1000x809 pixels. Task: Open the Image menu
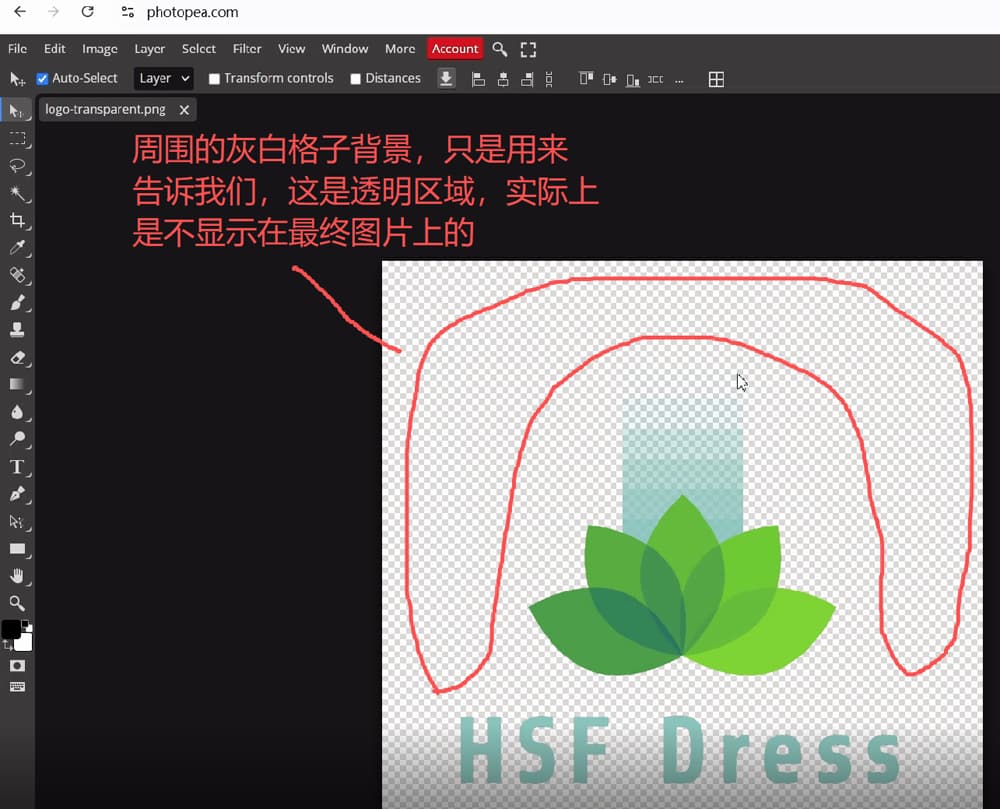pyautogui.click(x=99, y=49)
